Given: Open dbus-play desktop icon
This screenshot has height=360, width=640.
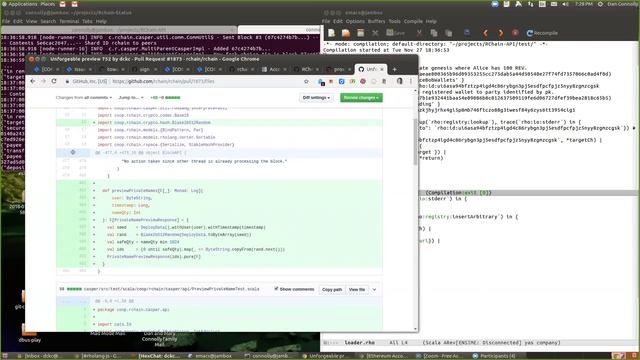Looking at the screenshot, I should (29, 333).
